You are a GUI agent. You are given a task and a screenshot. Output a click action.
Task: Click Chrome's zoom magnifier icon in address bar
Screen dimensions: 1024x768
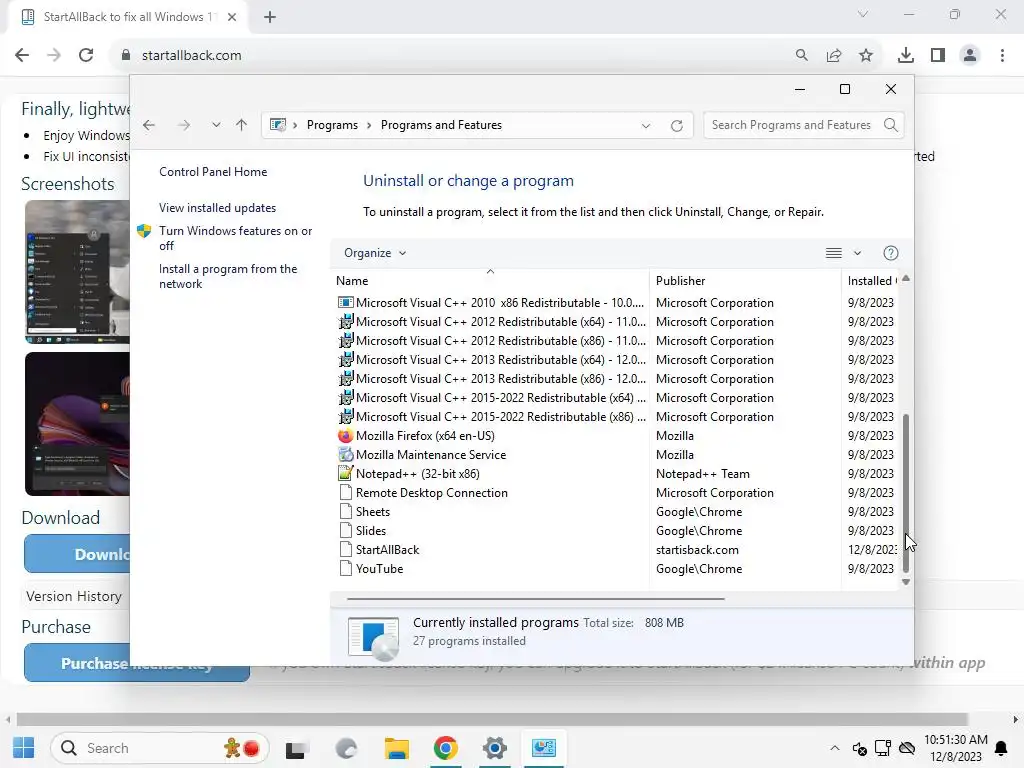[801, 55]
